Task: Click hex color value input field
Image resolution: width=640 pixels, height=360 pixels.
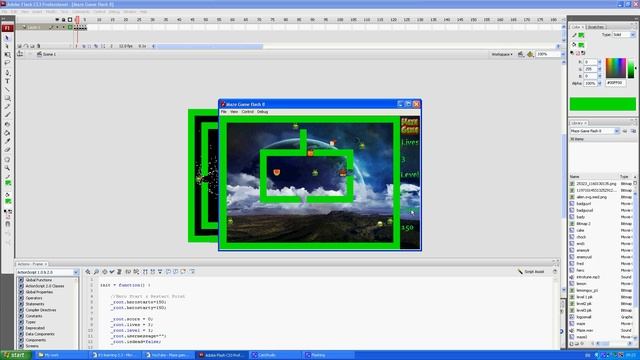Action: click(616, 83)
